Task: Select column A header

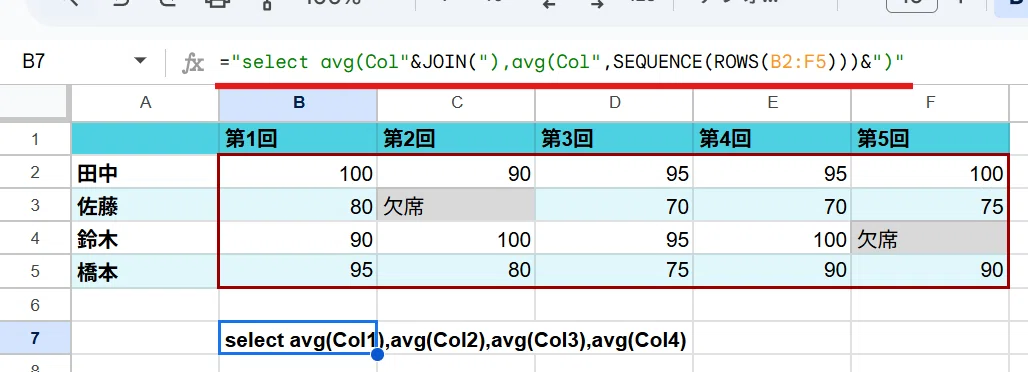Action: click(145, 102)
